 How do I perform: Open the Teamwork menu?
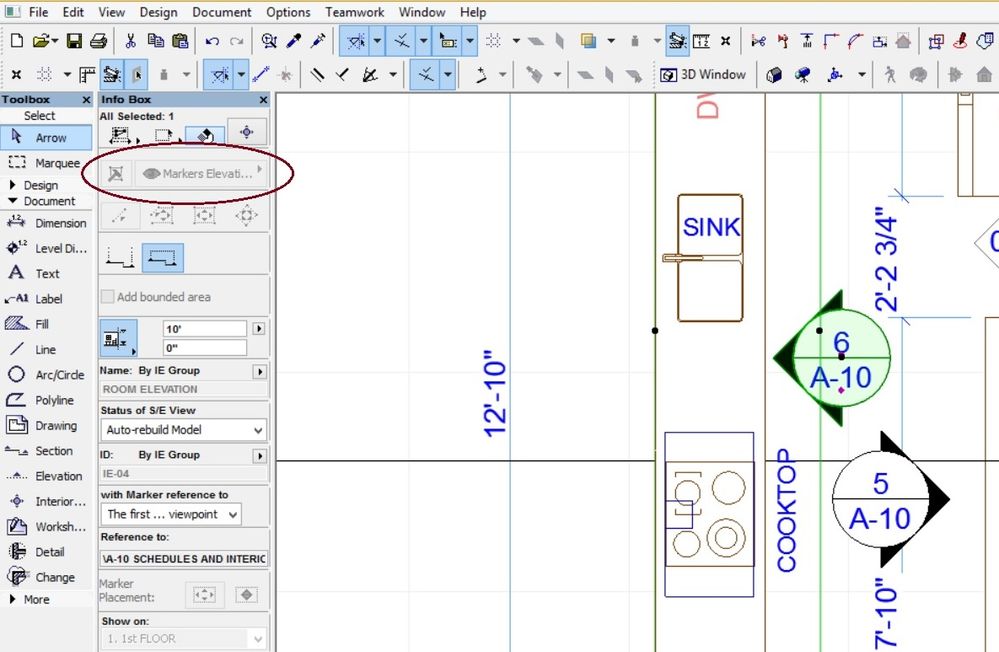point(354,12)
